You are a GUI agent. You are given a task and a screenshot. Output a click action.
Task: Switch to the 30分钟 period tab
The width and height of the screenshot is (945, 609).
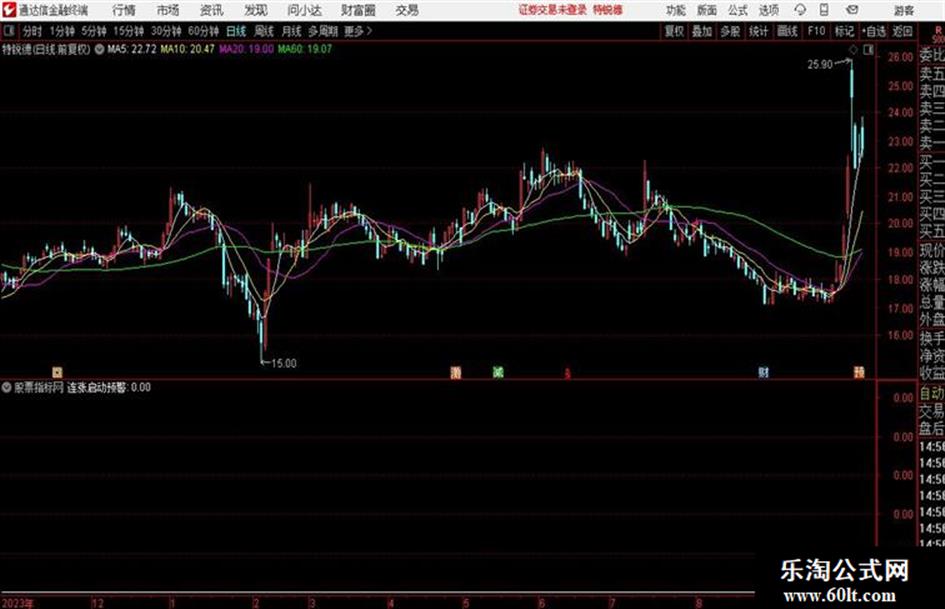pos(166,31)
